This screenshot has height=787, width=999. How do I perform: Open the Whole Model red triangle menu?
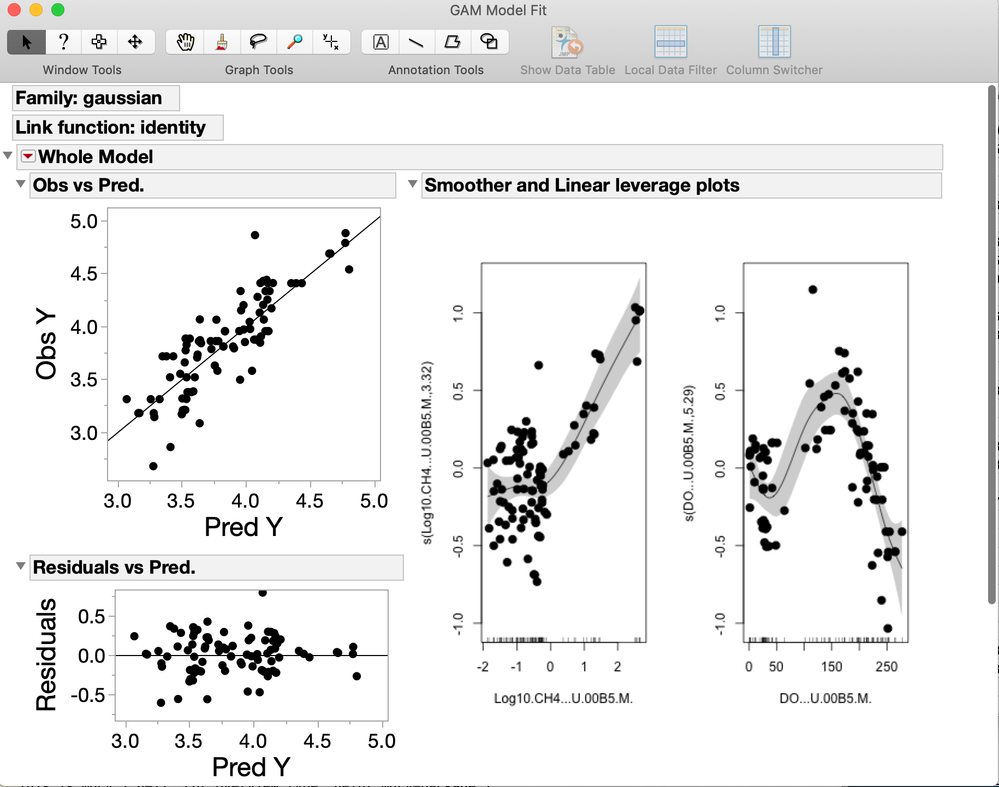pyautogui.click(x=28, y=156)
